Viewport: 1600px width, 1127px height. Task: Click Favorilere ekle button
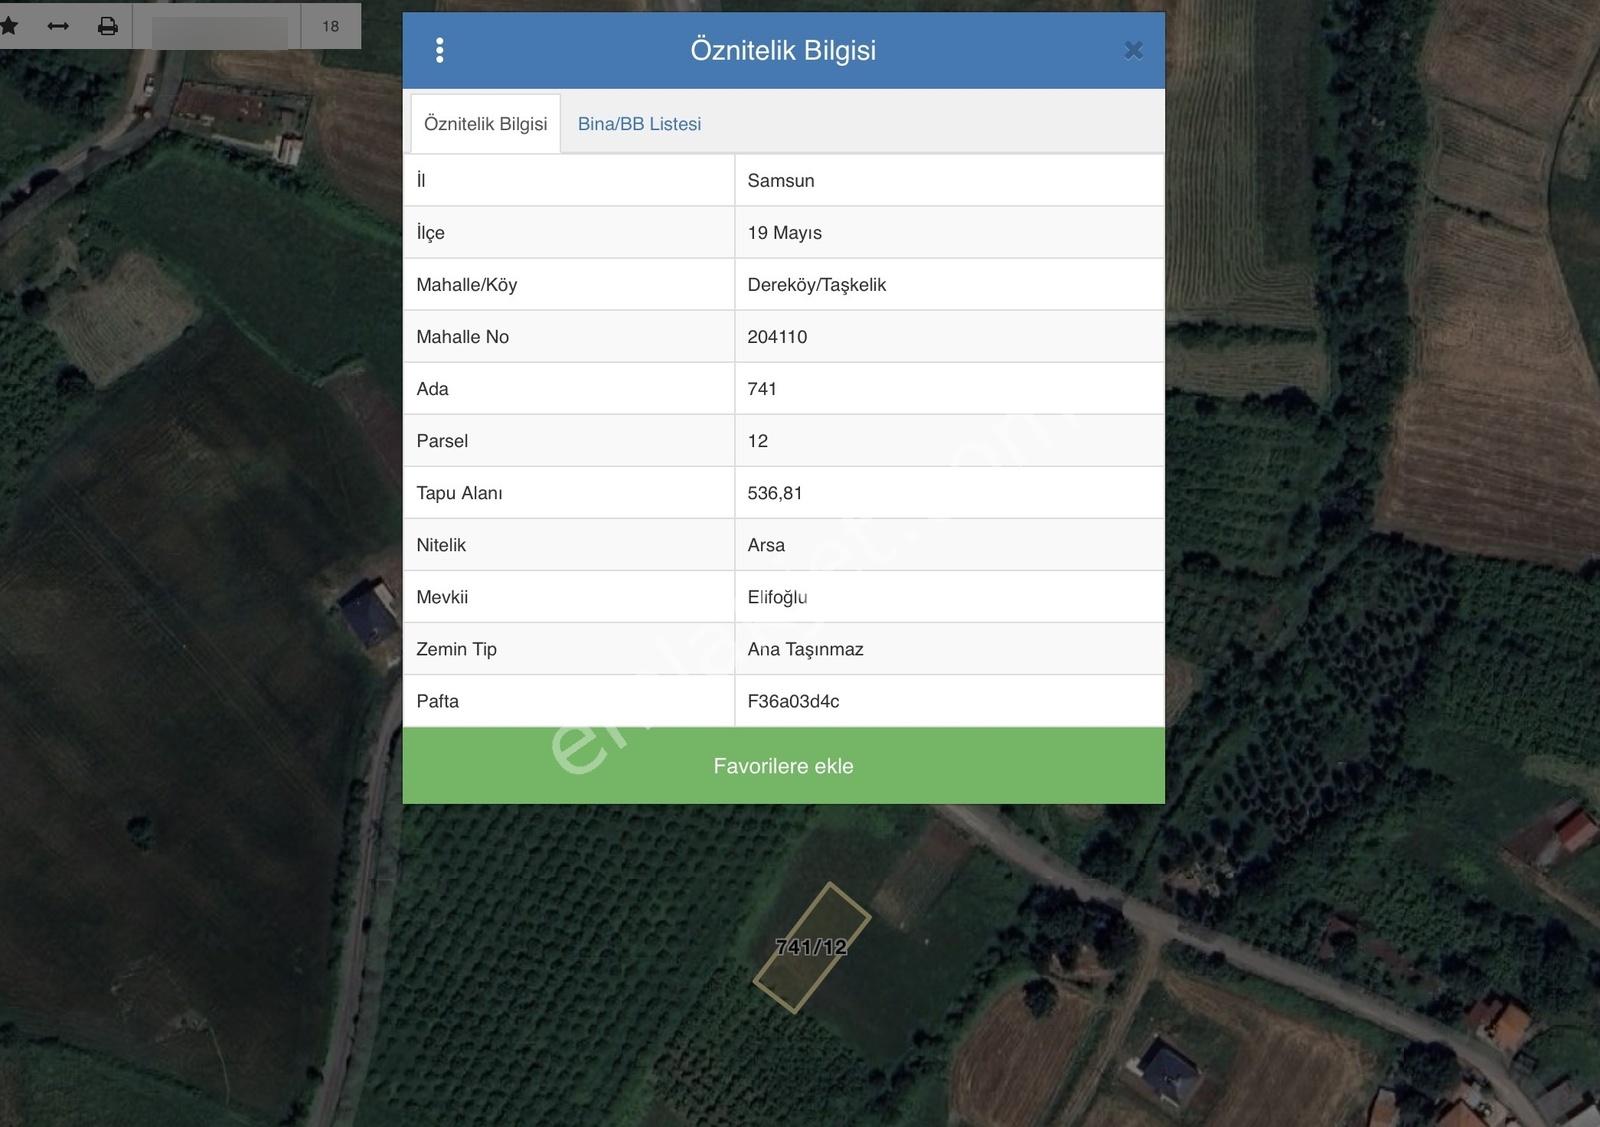pos(783,766)
